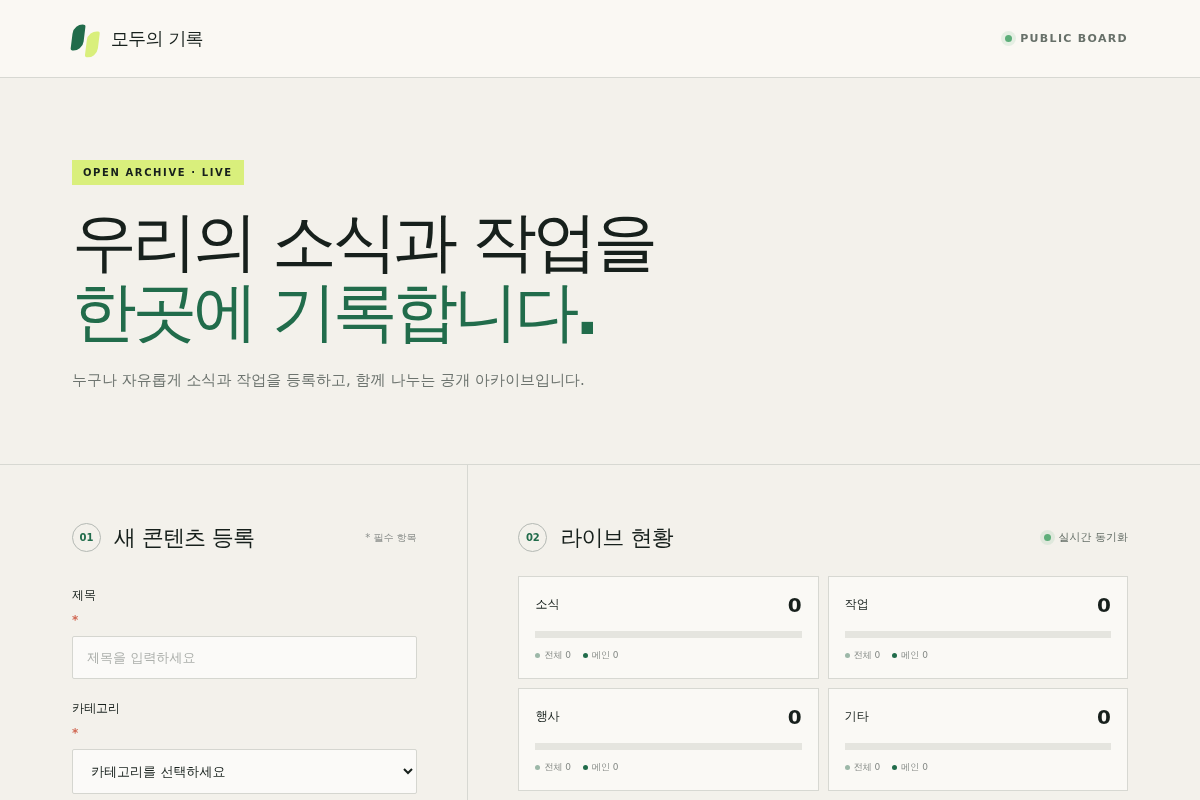Click the green dot beside PUBLIC BOARD

click(x=1008, y=38)
